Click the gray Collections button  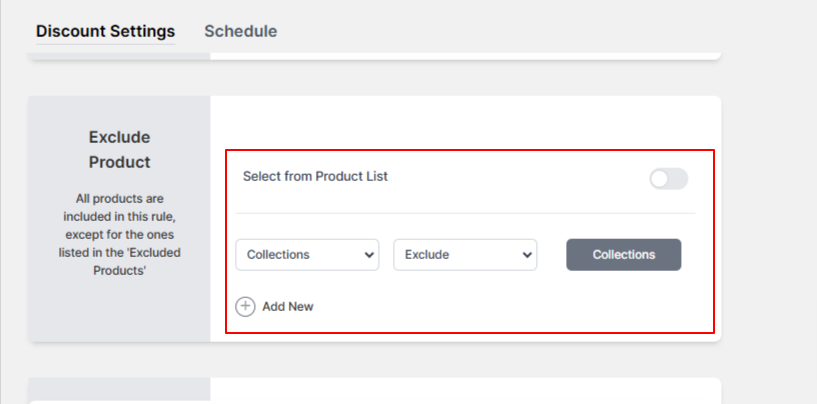coord(624,255)
